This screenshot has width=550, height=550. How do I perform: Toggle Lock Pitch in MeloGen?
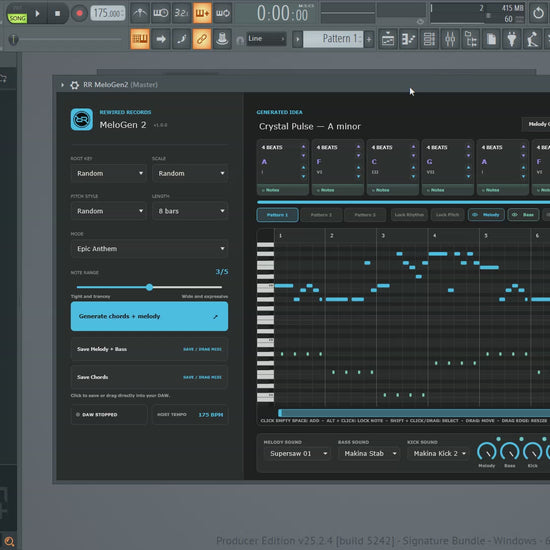click(x=447, y=215)
